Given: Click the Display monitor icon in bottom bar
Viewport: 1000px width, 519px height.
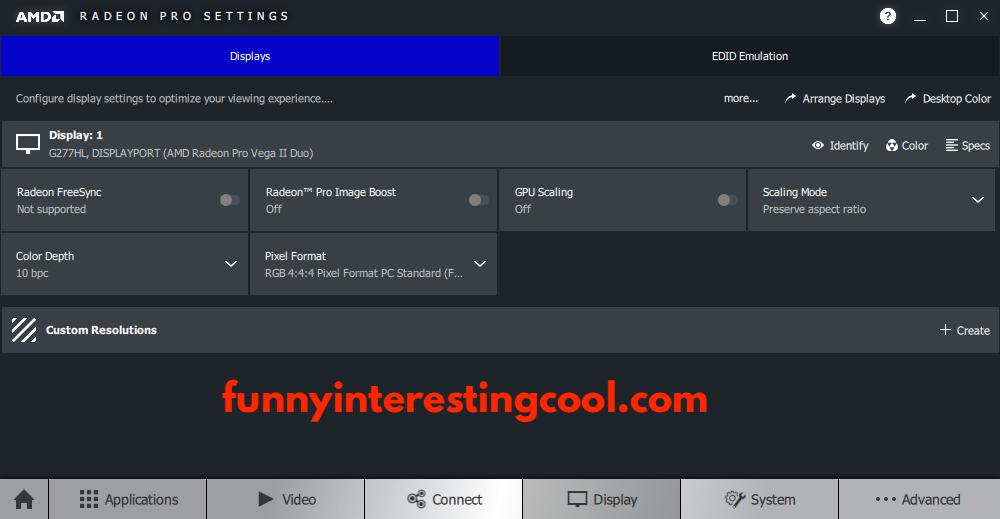Looking at the screenshot, I should (x=577, y=499).
